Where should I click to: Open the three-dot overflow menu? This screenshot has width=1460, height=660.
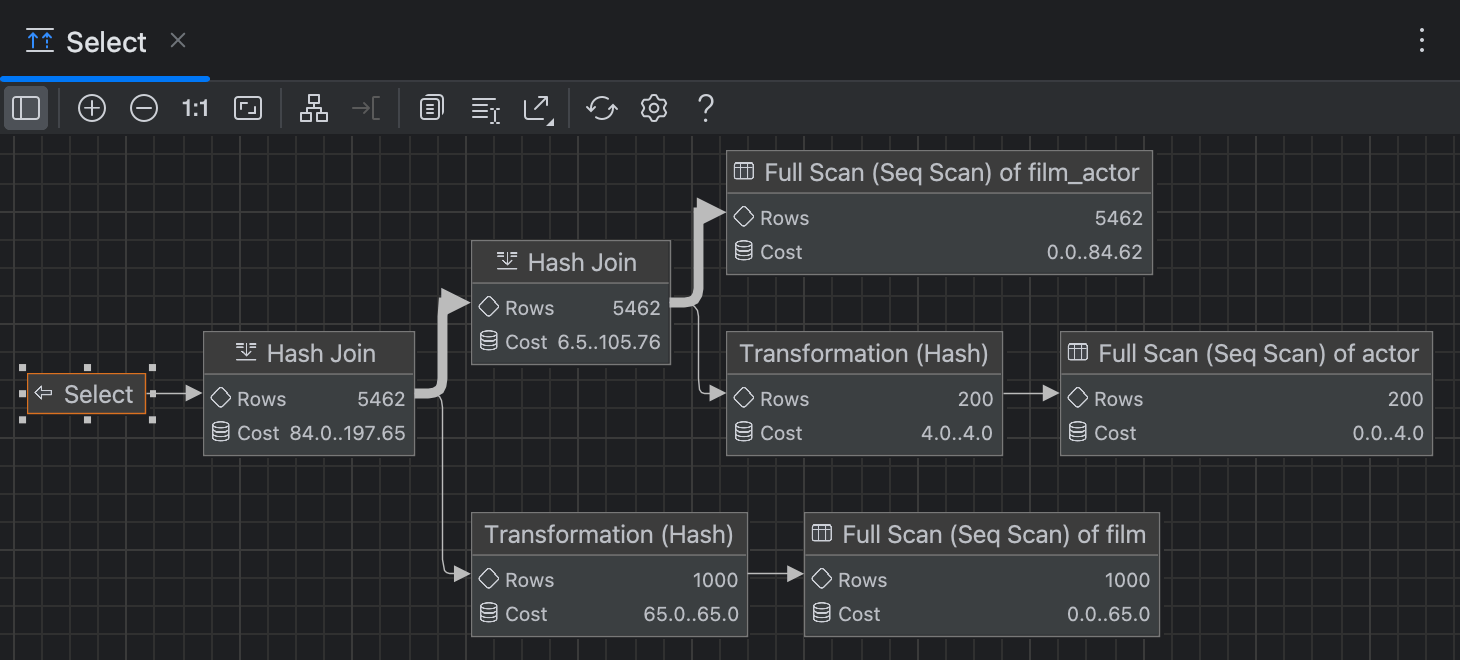coord(1424,40)
